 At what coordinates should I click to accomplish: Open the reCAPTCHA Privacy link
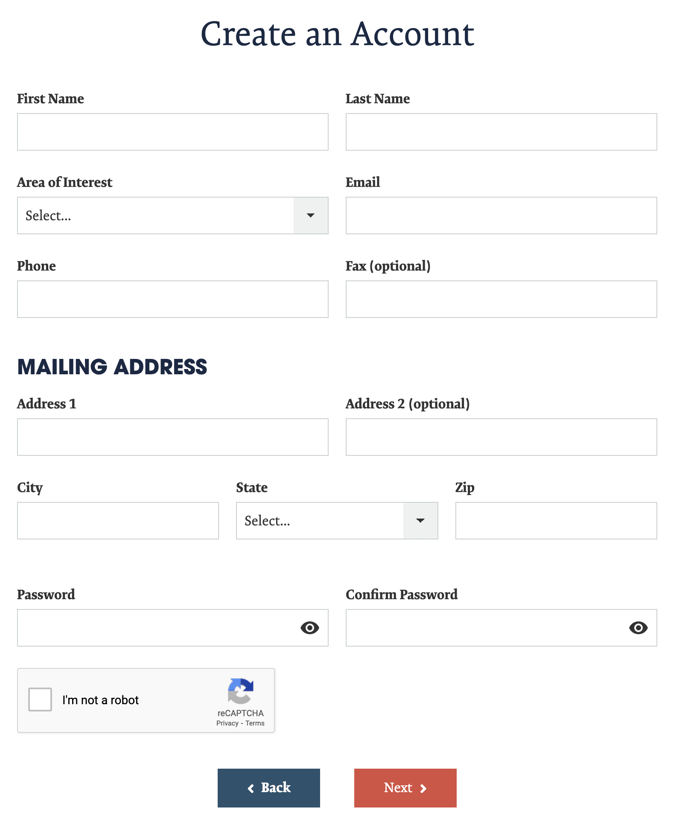[227, 723]
